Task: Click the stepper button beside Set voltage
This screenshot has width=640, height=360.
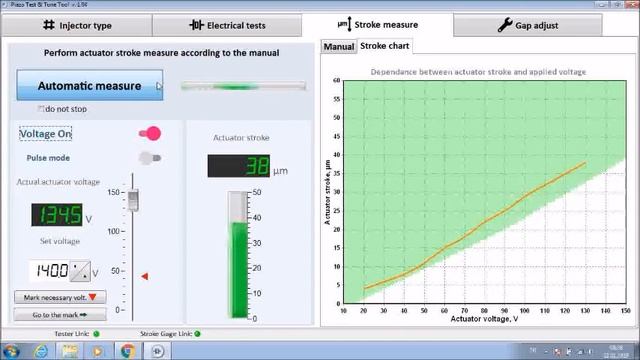Action: [80, 271]
